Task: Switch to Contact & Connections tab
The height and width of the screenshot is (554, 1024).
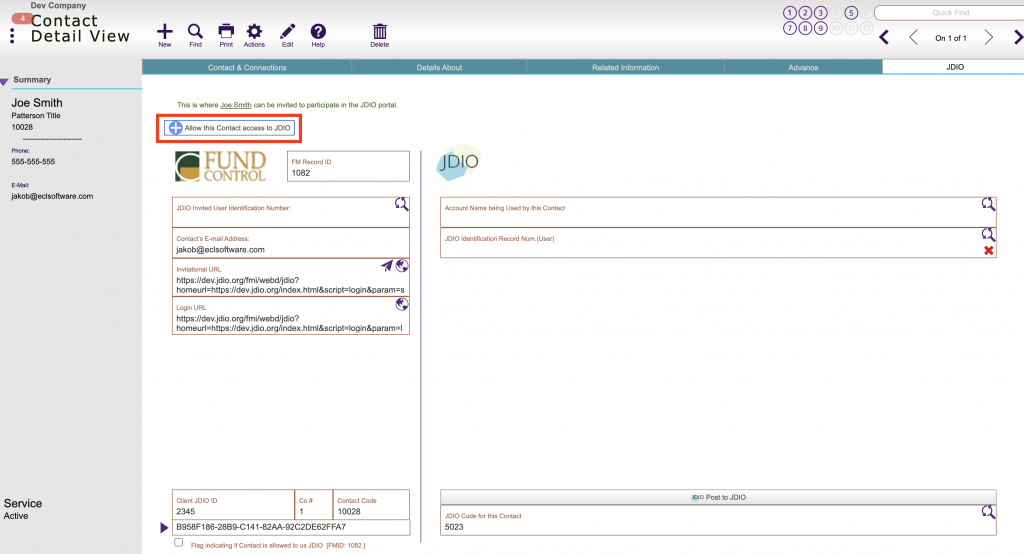Action: (246, 68)
